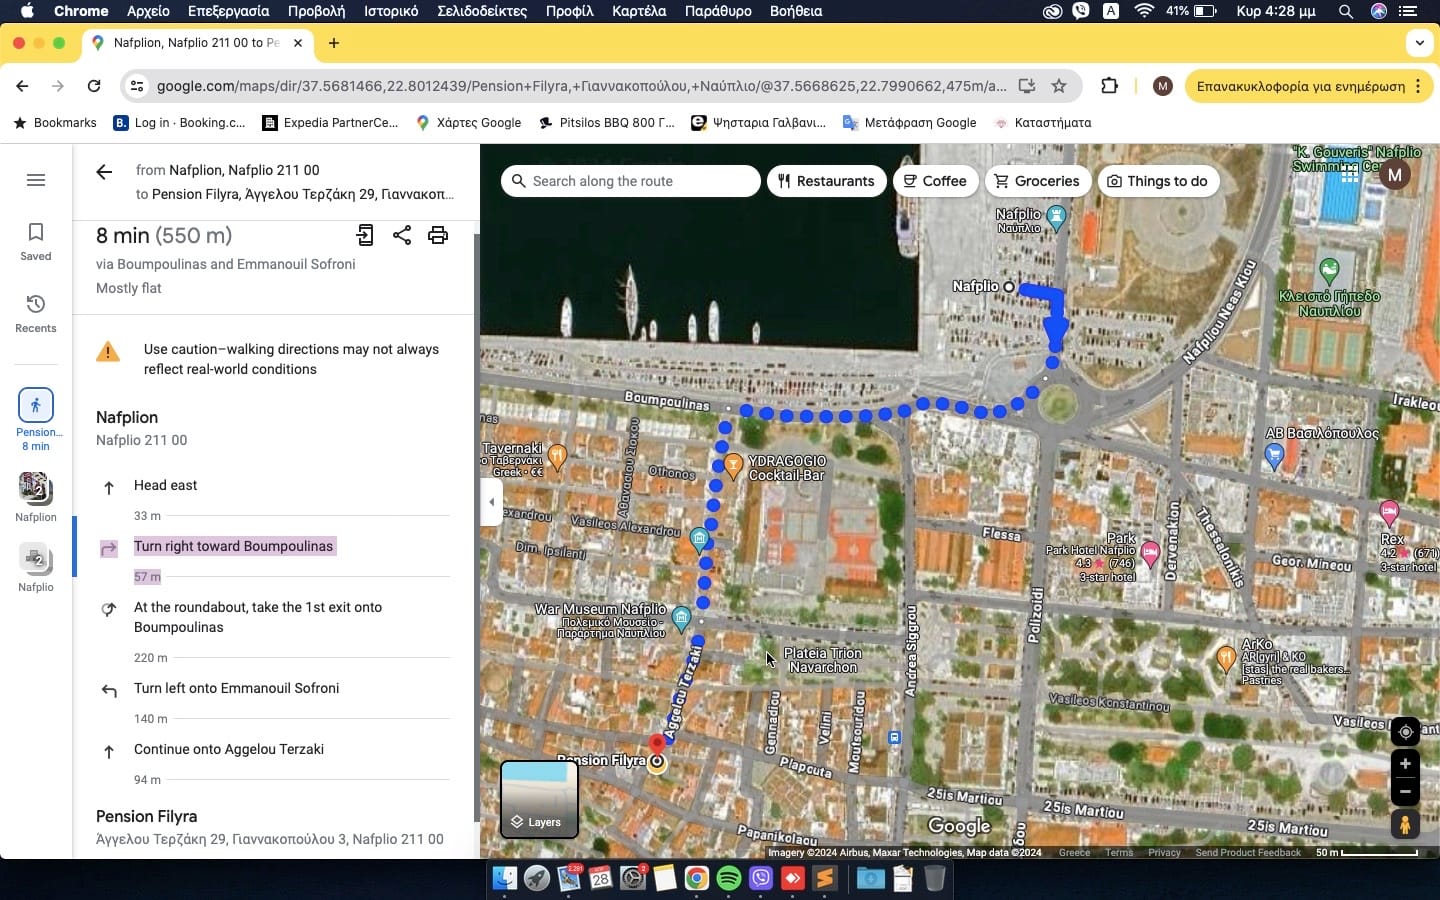The width and height of the screenshot is (1440, 900).
Task: Bookmark this page with the star icon
Action: pos(1059,86)
